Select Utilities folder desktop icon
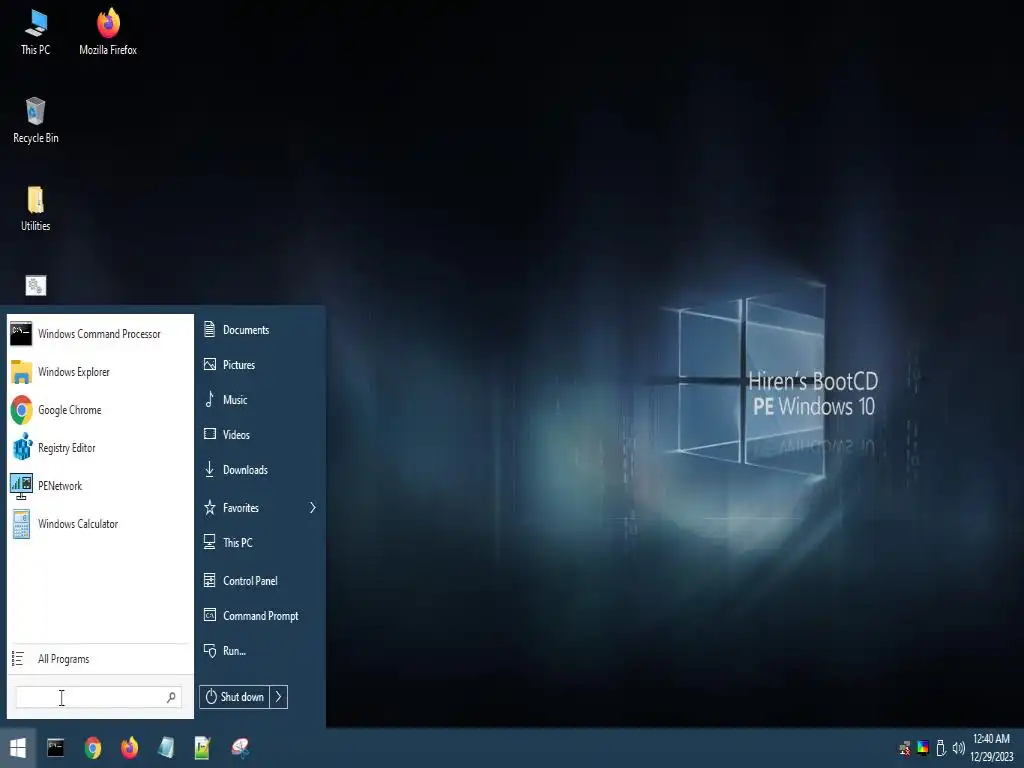This screenshot has height=768, width=1024. tap(35, 208)
